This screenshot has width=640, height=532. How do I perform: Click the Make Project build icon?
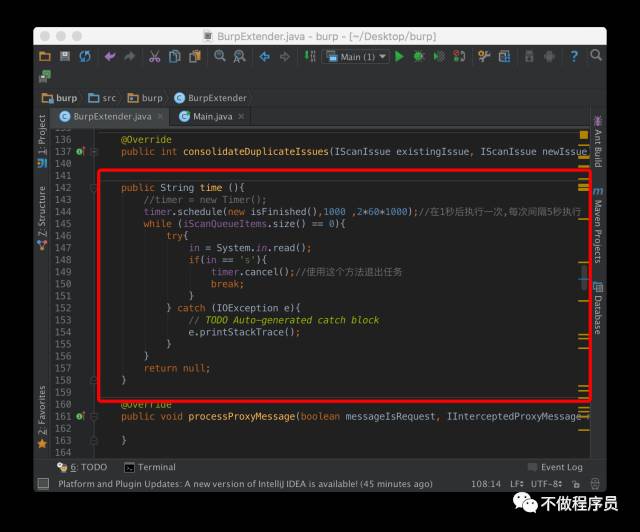pos(310,56)
